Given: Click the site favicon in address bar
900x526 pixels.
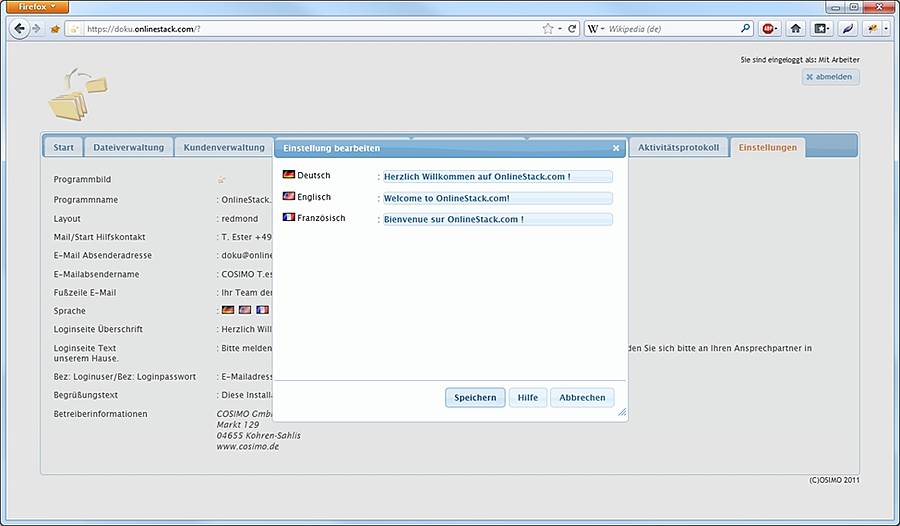Looking at the screenshot, I should pyautogui.click(x=74, y=29).
